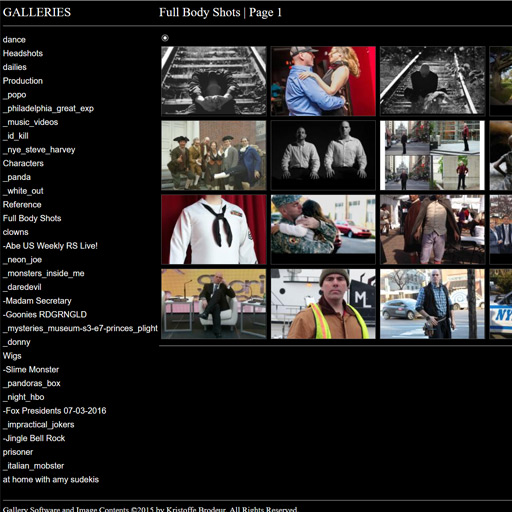Open the Wigs gallery link
This screenshot has width=512, height=512.
[x=12, y=356]
